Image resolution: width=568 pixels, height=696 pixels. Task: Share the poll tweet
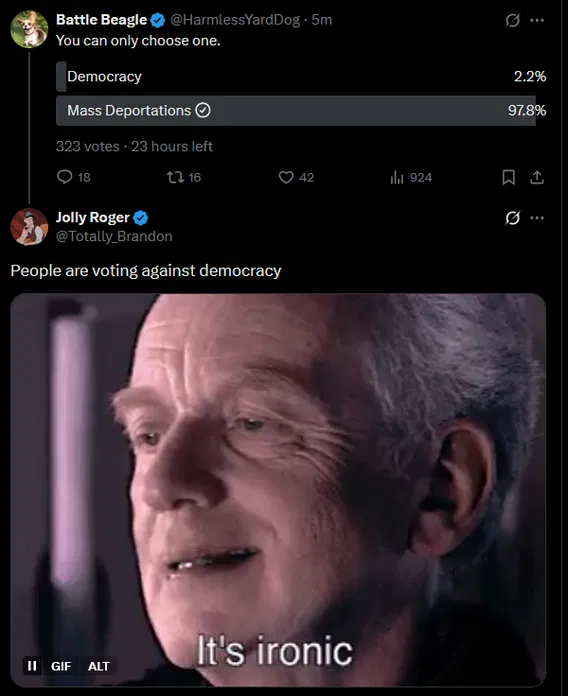point(537,177)
